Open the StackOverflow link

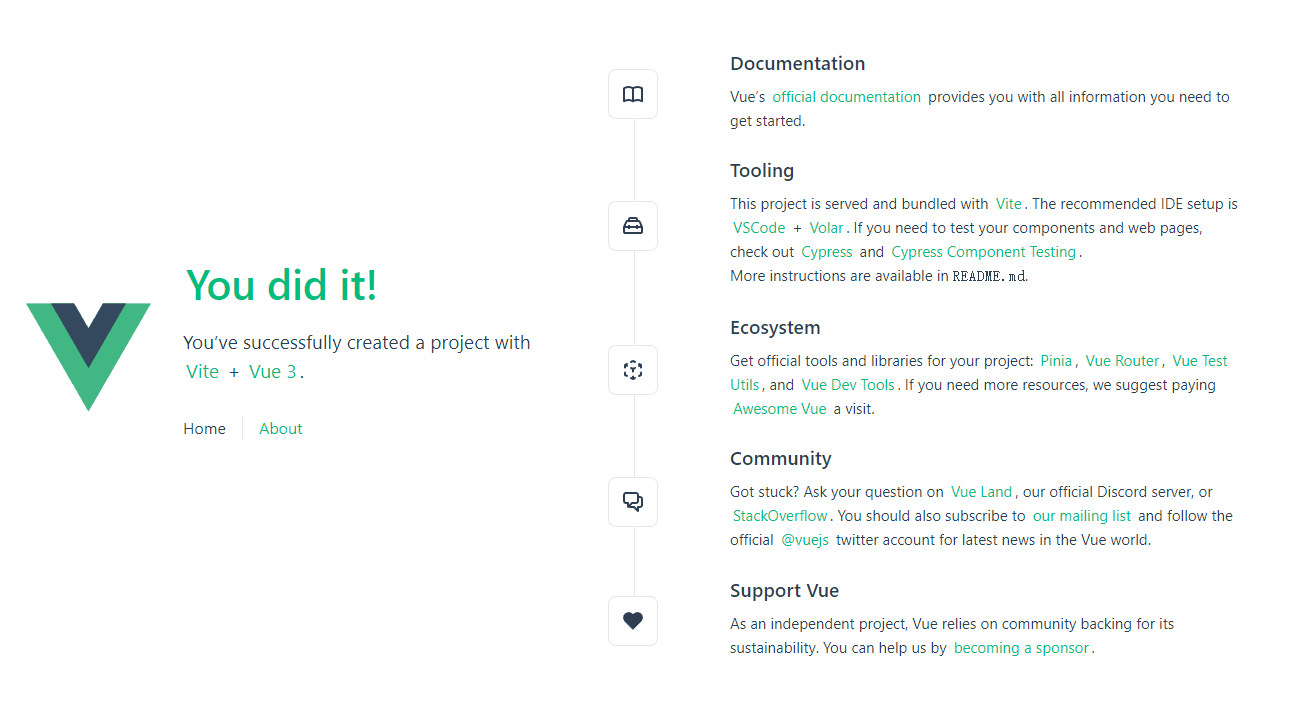pyautogui.click(x=780, y=516)
